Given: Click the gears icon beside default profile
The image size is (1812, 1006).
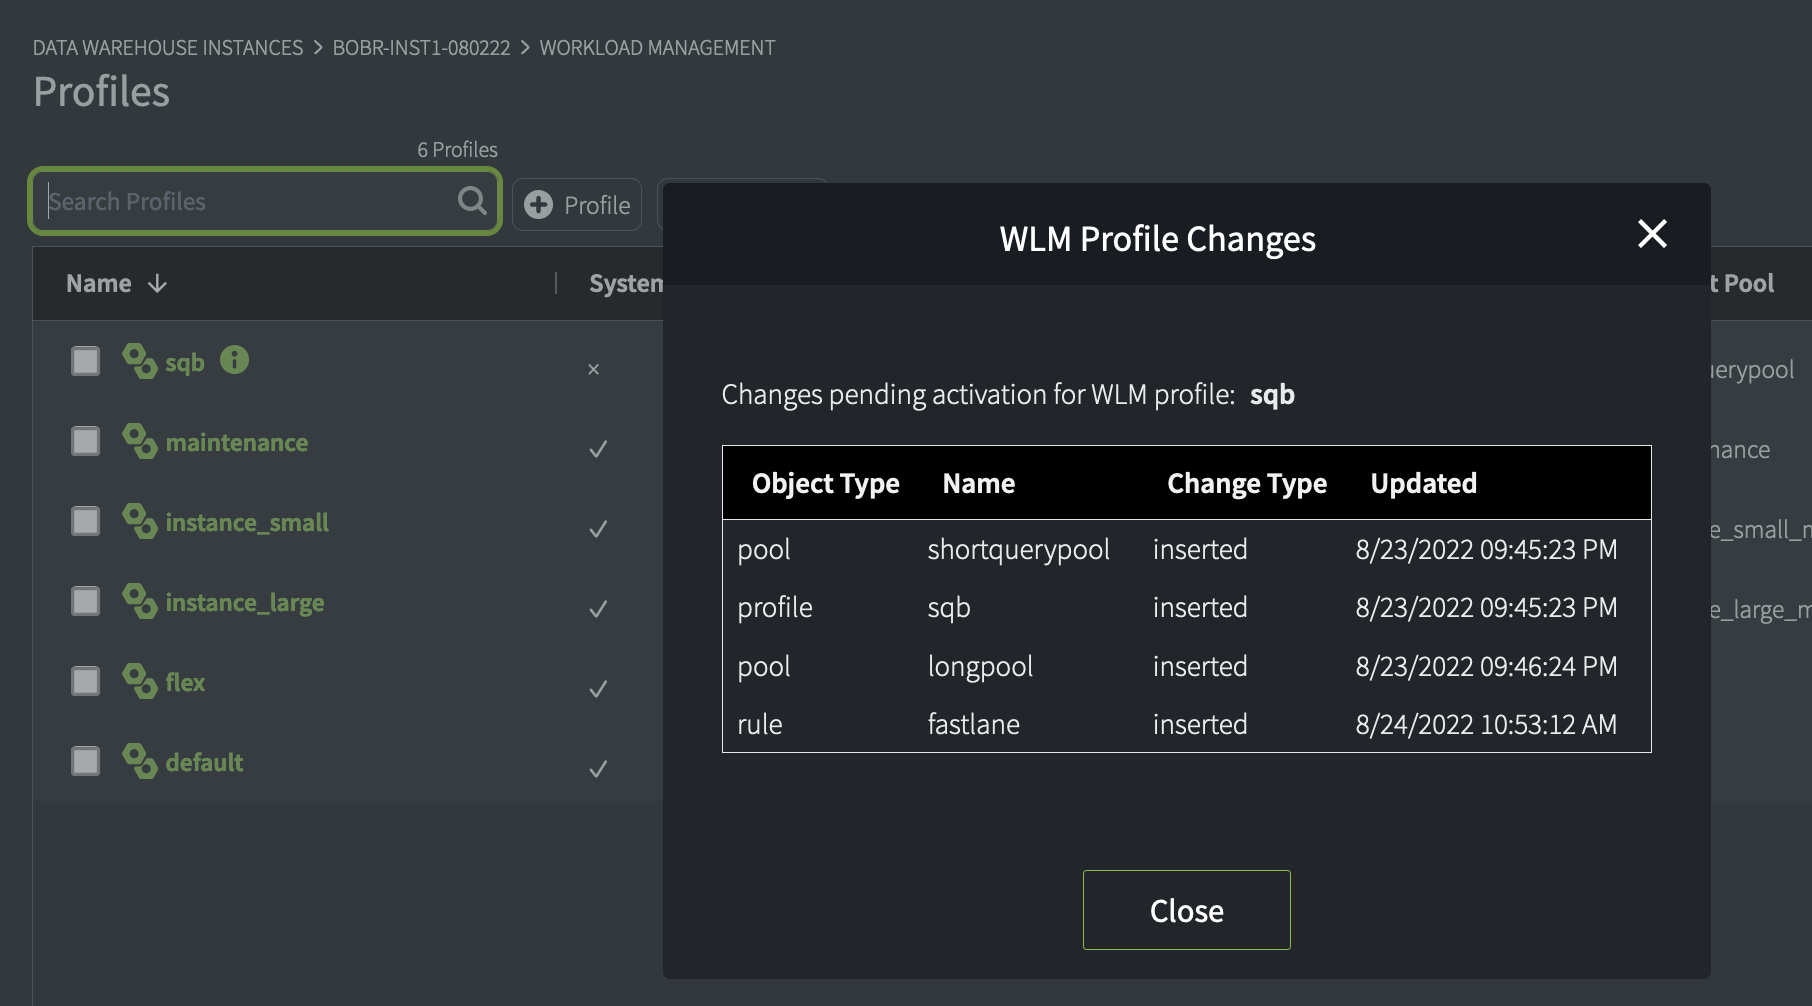Looking at the screenshot, I should pyautogui.click(x=139, y=761).
